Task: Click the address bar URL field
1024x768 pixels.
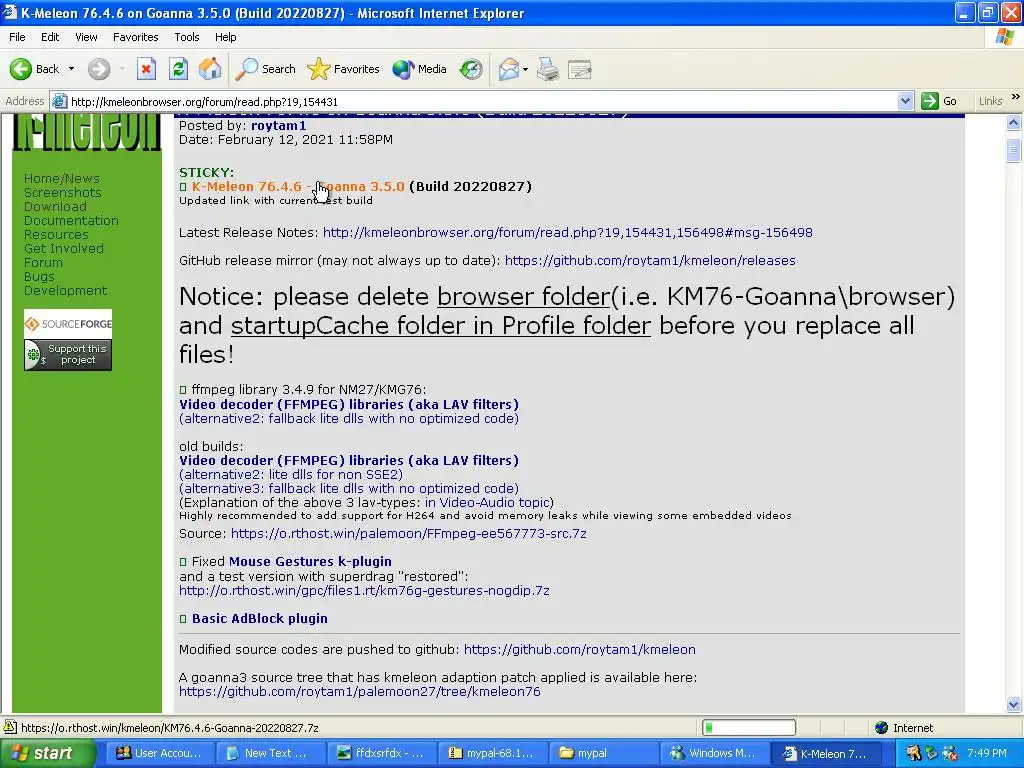Action: pos(483,101)
